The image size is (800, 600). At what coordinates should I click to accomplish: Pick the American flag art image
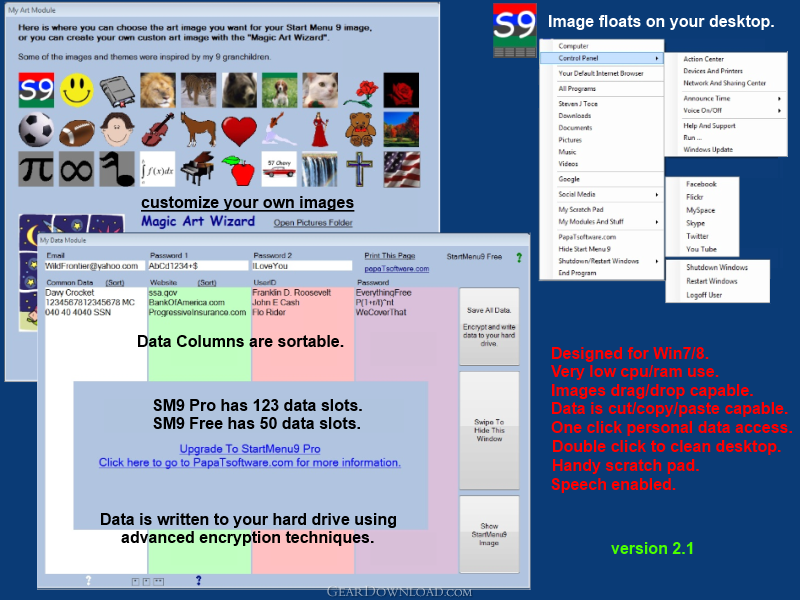tap(402, 169)
